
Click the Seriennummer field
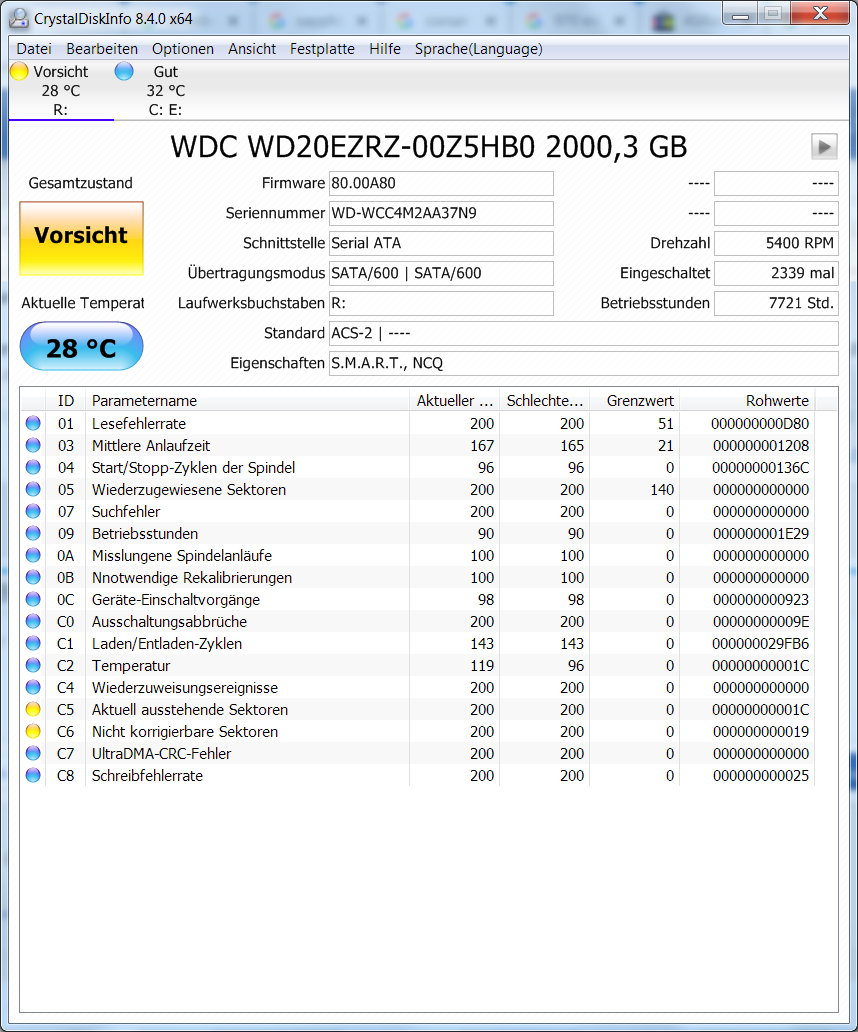[441, 213]
